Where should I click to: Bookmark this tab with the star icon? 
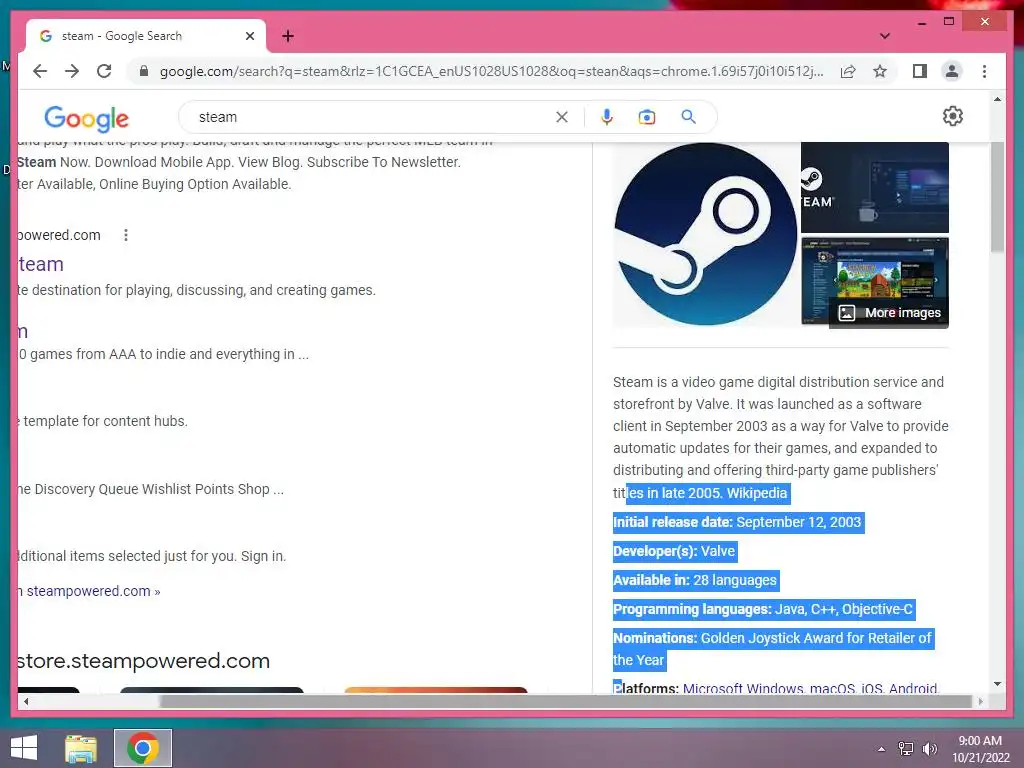880,71
